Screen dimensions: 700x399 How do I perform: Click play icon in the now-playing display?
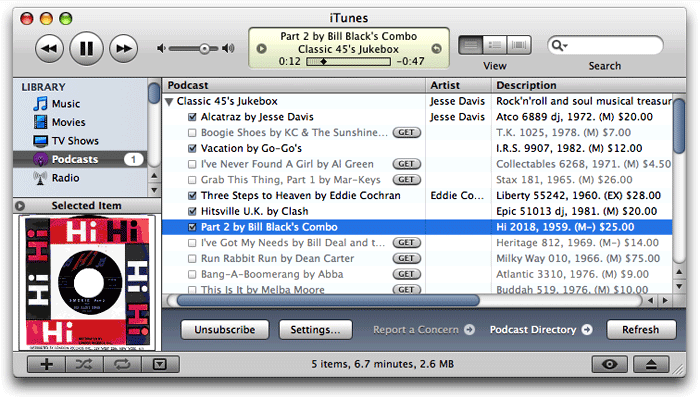click(262, 49)
